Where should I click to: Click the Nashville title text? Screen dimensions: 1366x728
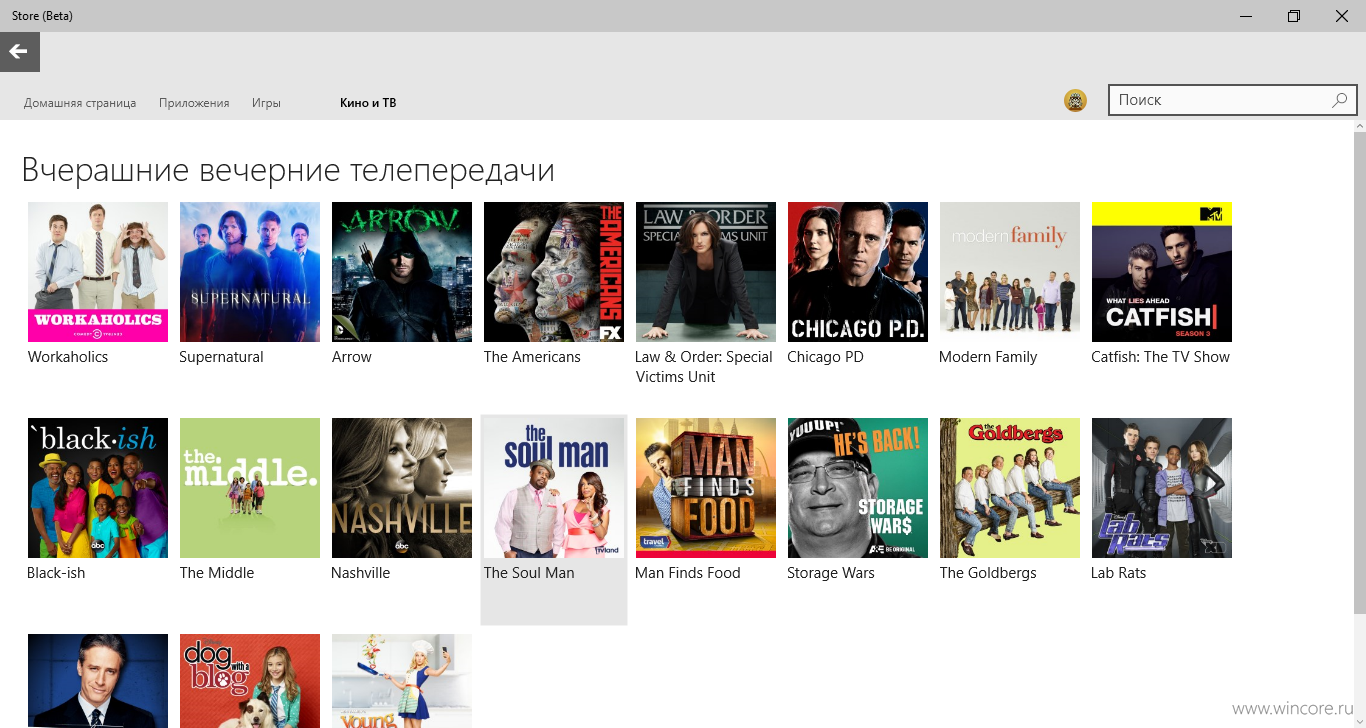point(361,573)
